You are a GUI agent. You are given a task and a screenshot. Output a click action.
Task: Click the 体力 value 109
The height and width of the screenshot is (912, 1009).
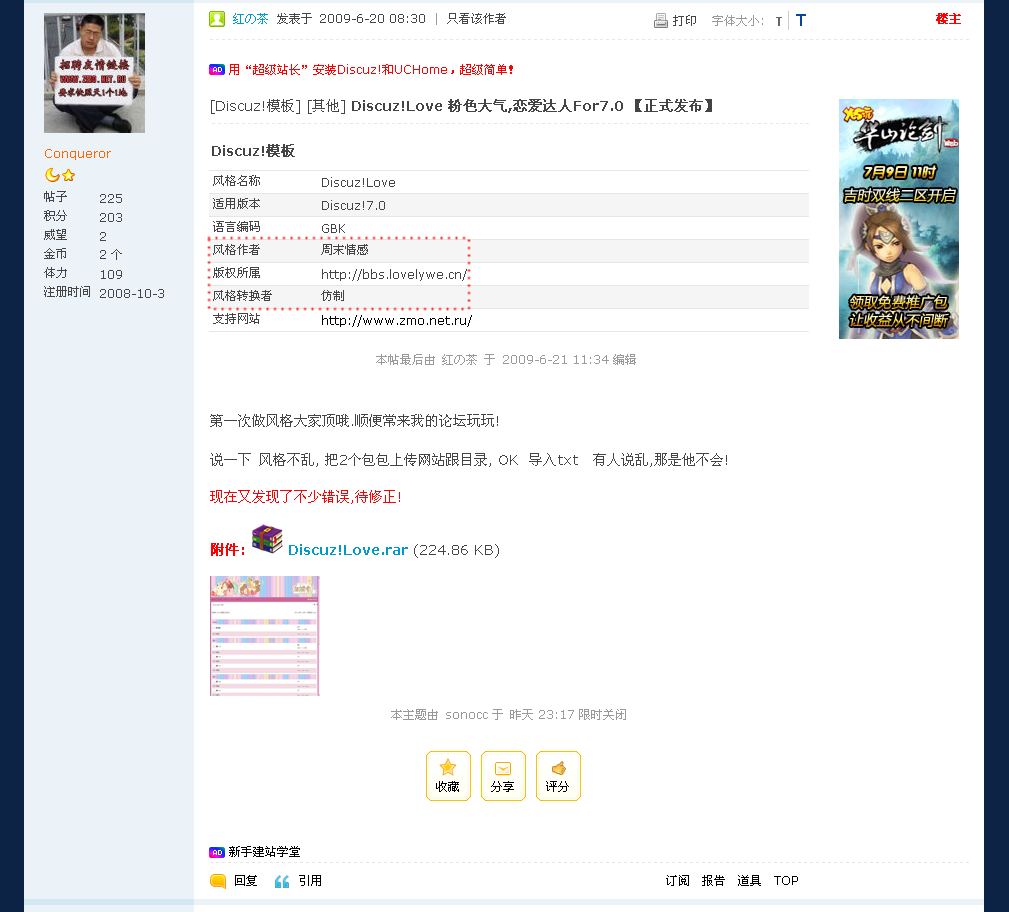click(x=111, y=274)
